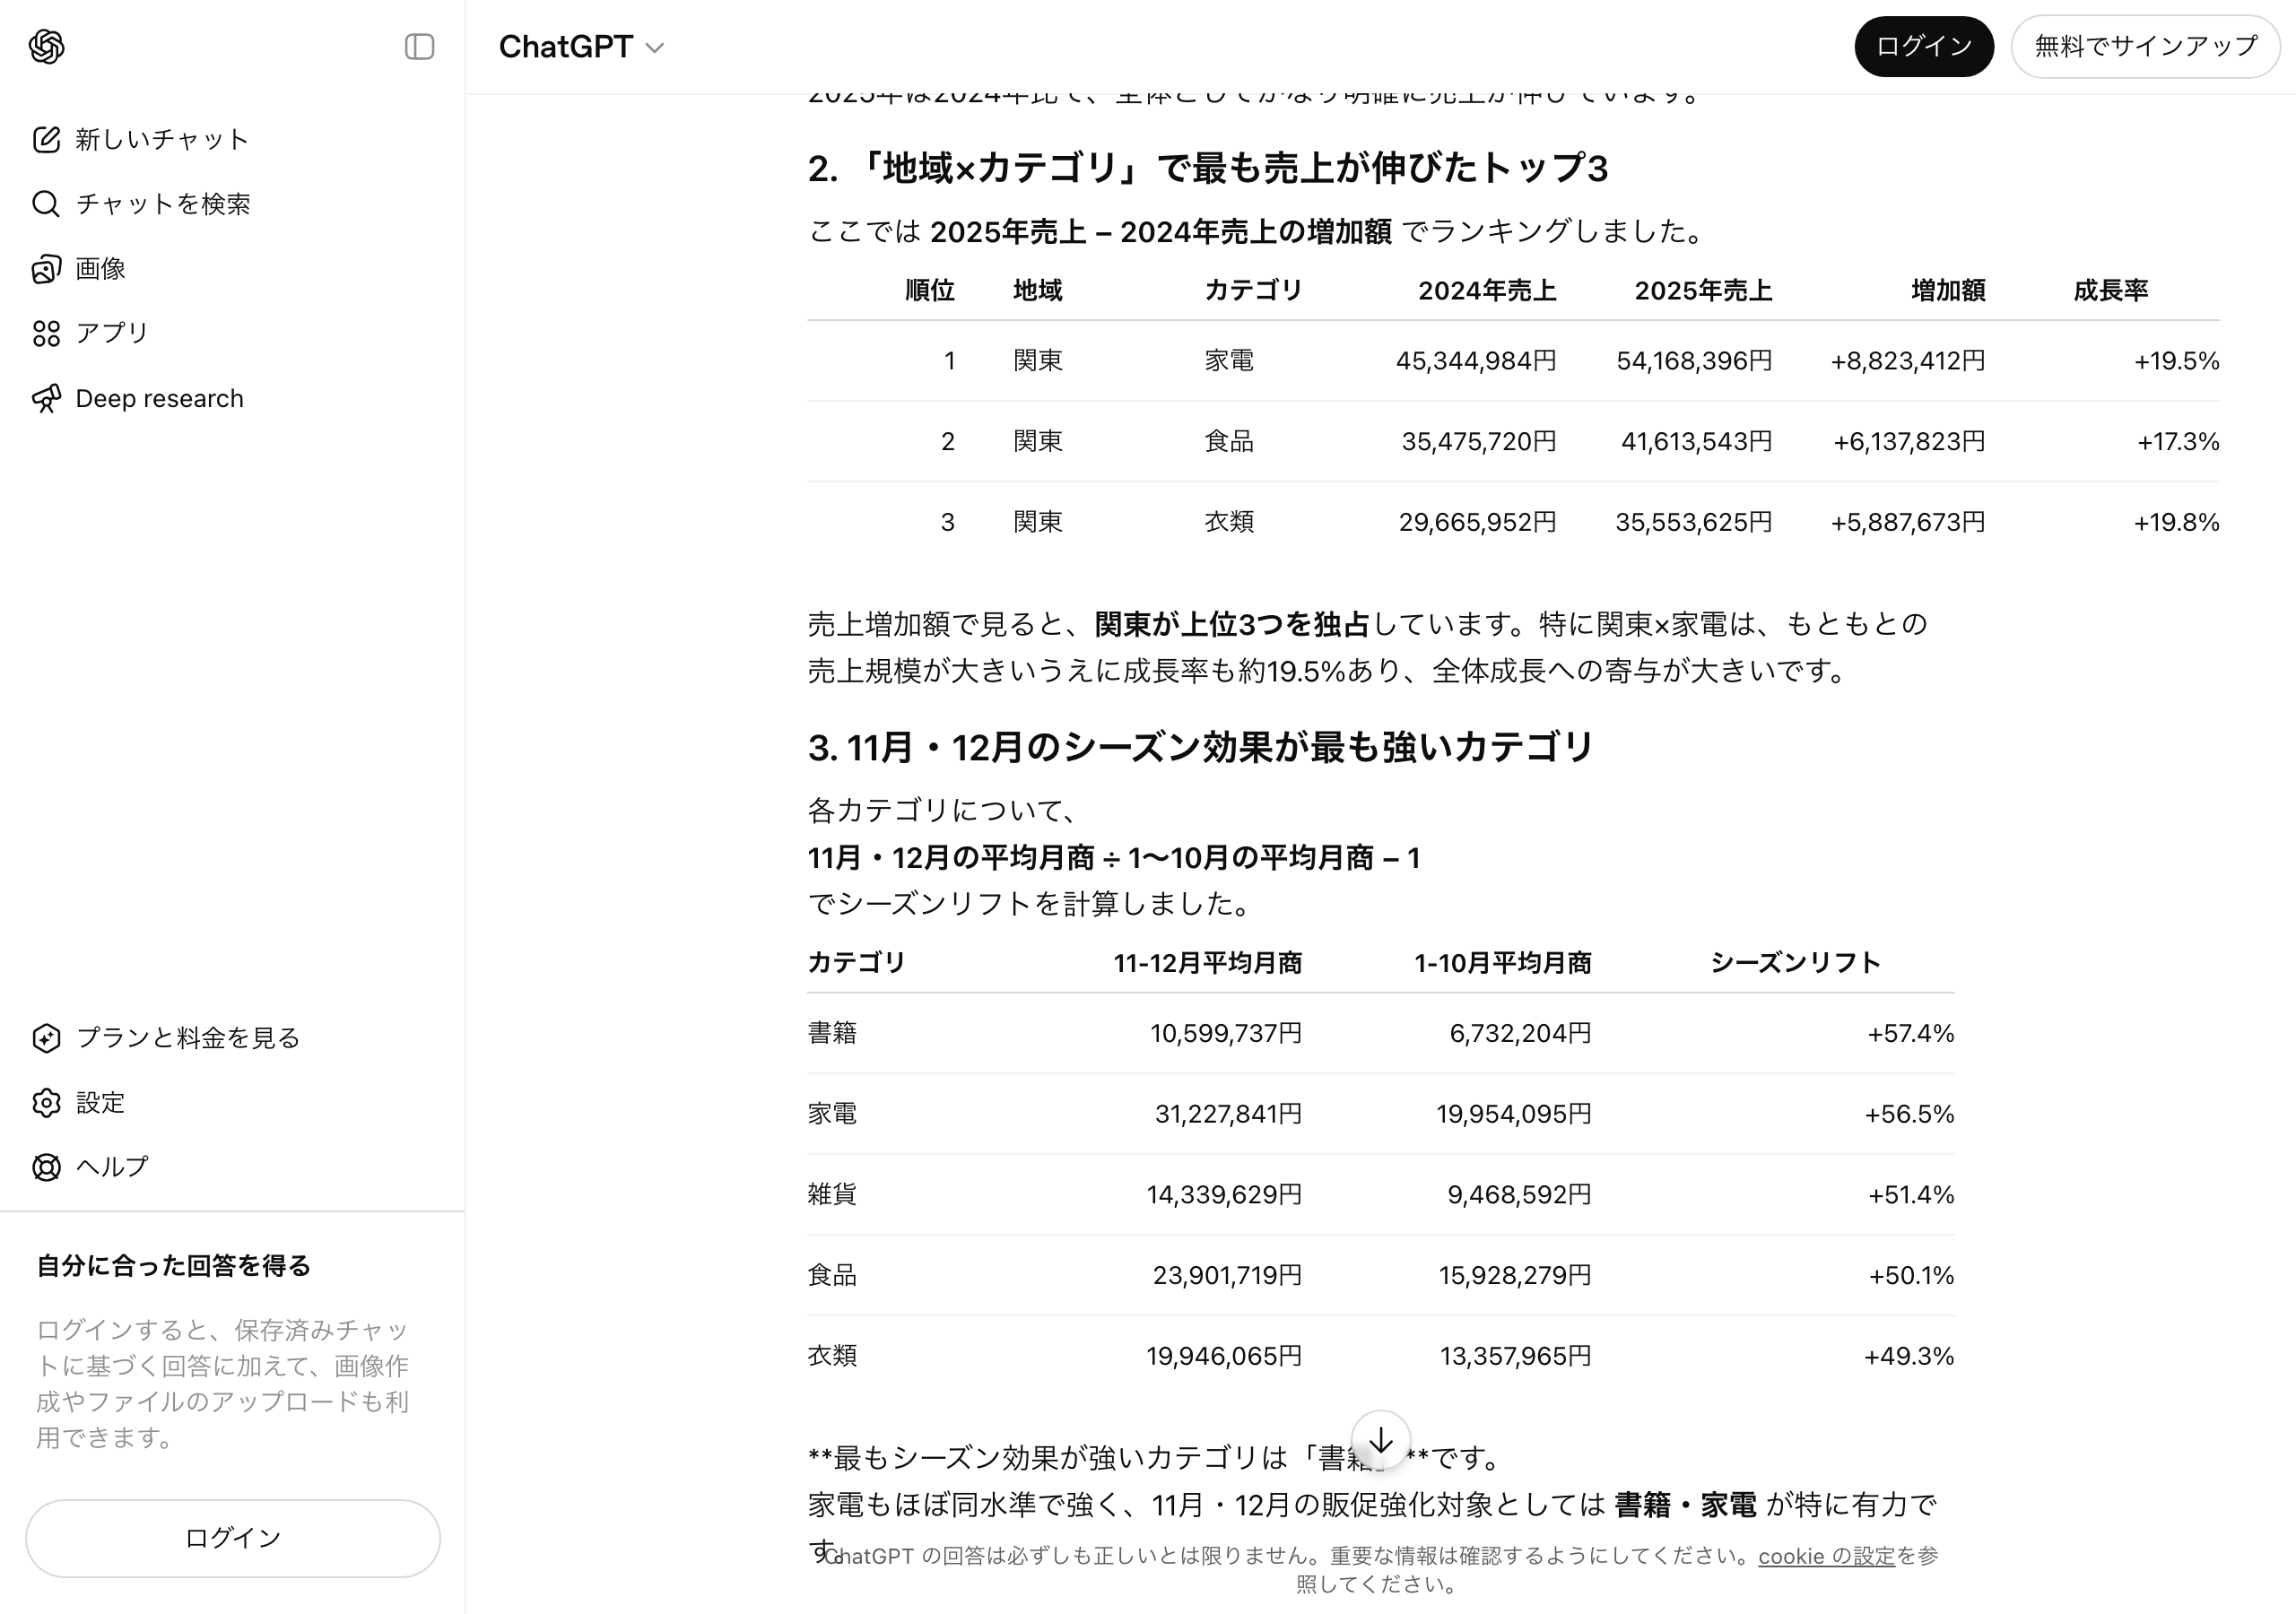Viewport: 2296px width, 1614px height.
Task: Click the +19.5% growth rate cell
Action: [2176, 361]
